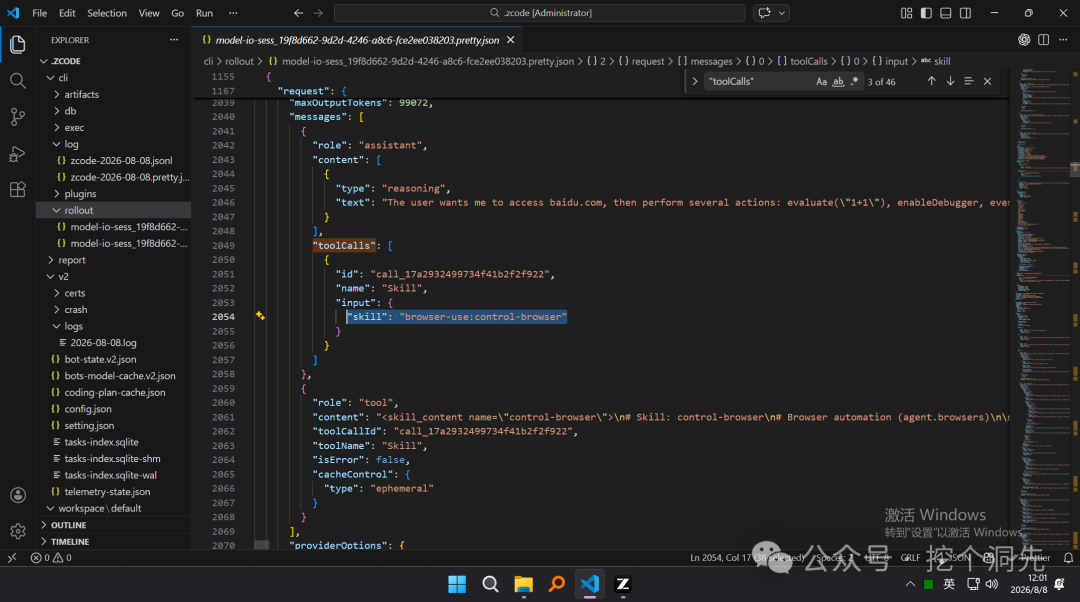Viewport: 1080px width, 602px height.
Task: Open editor More Actions ellipsis
Action: (x=1063, y=40)
